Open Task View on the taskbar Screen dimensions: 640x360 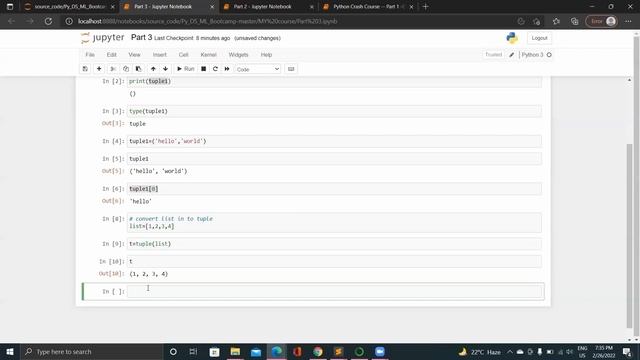tap(193, 351)
